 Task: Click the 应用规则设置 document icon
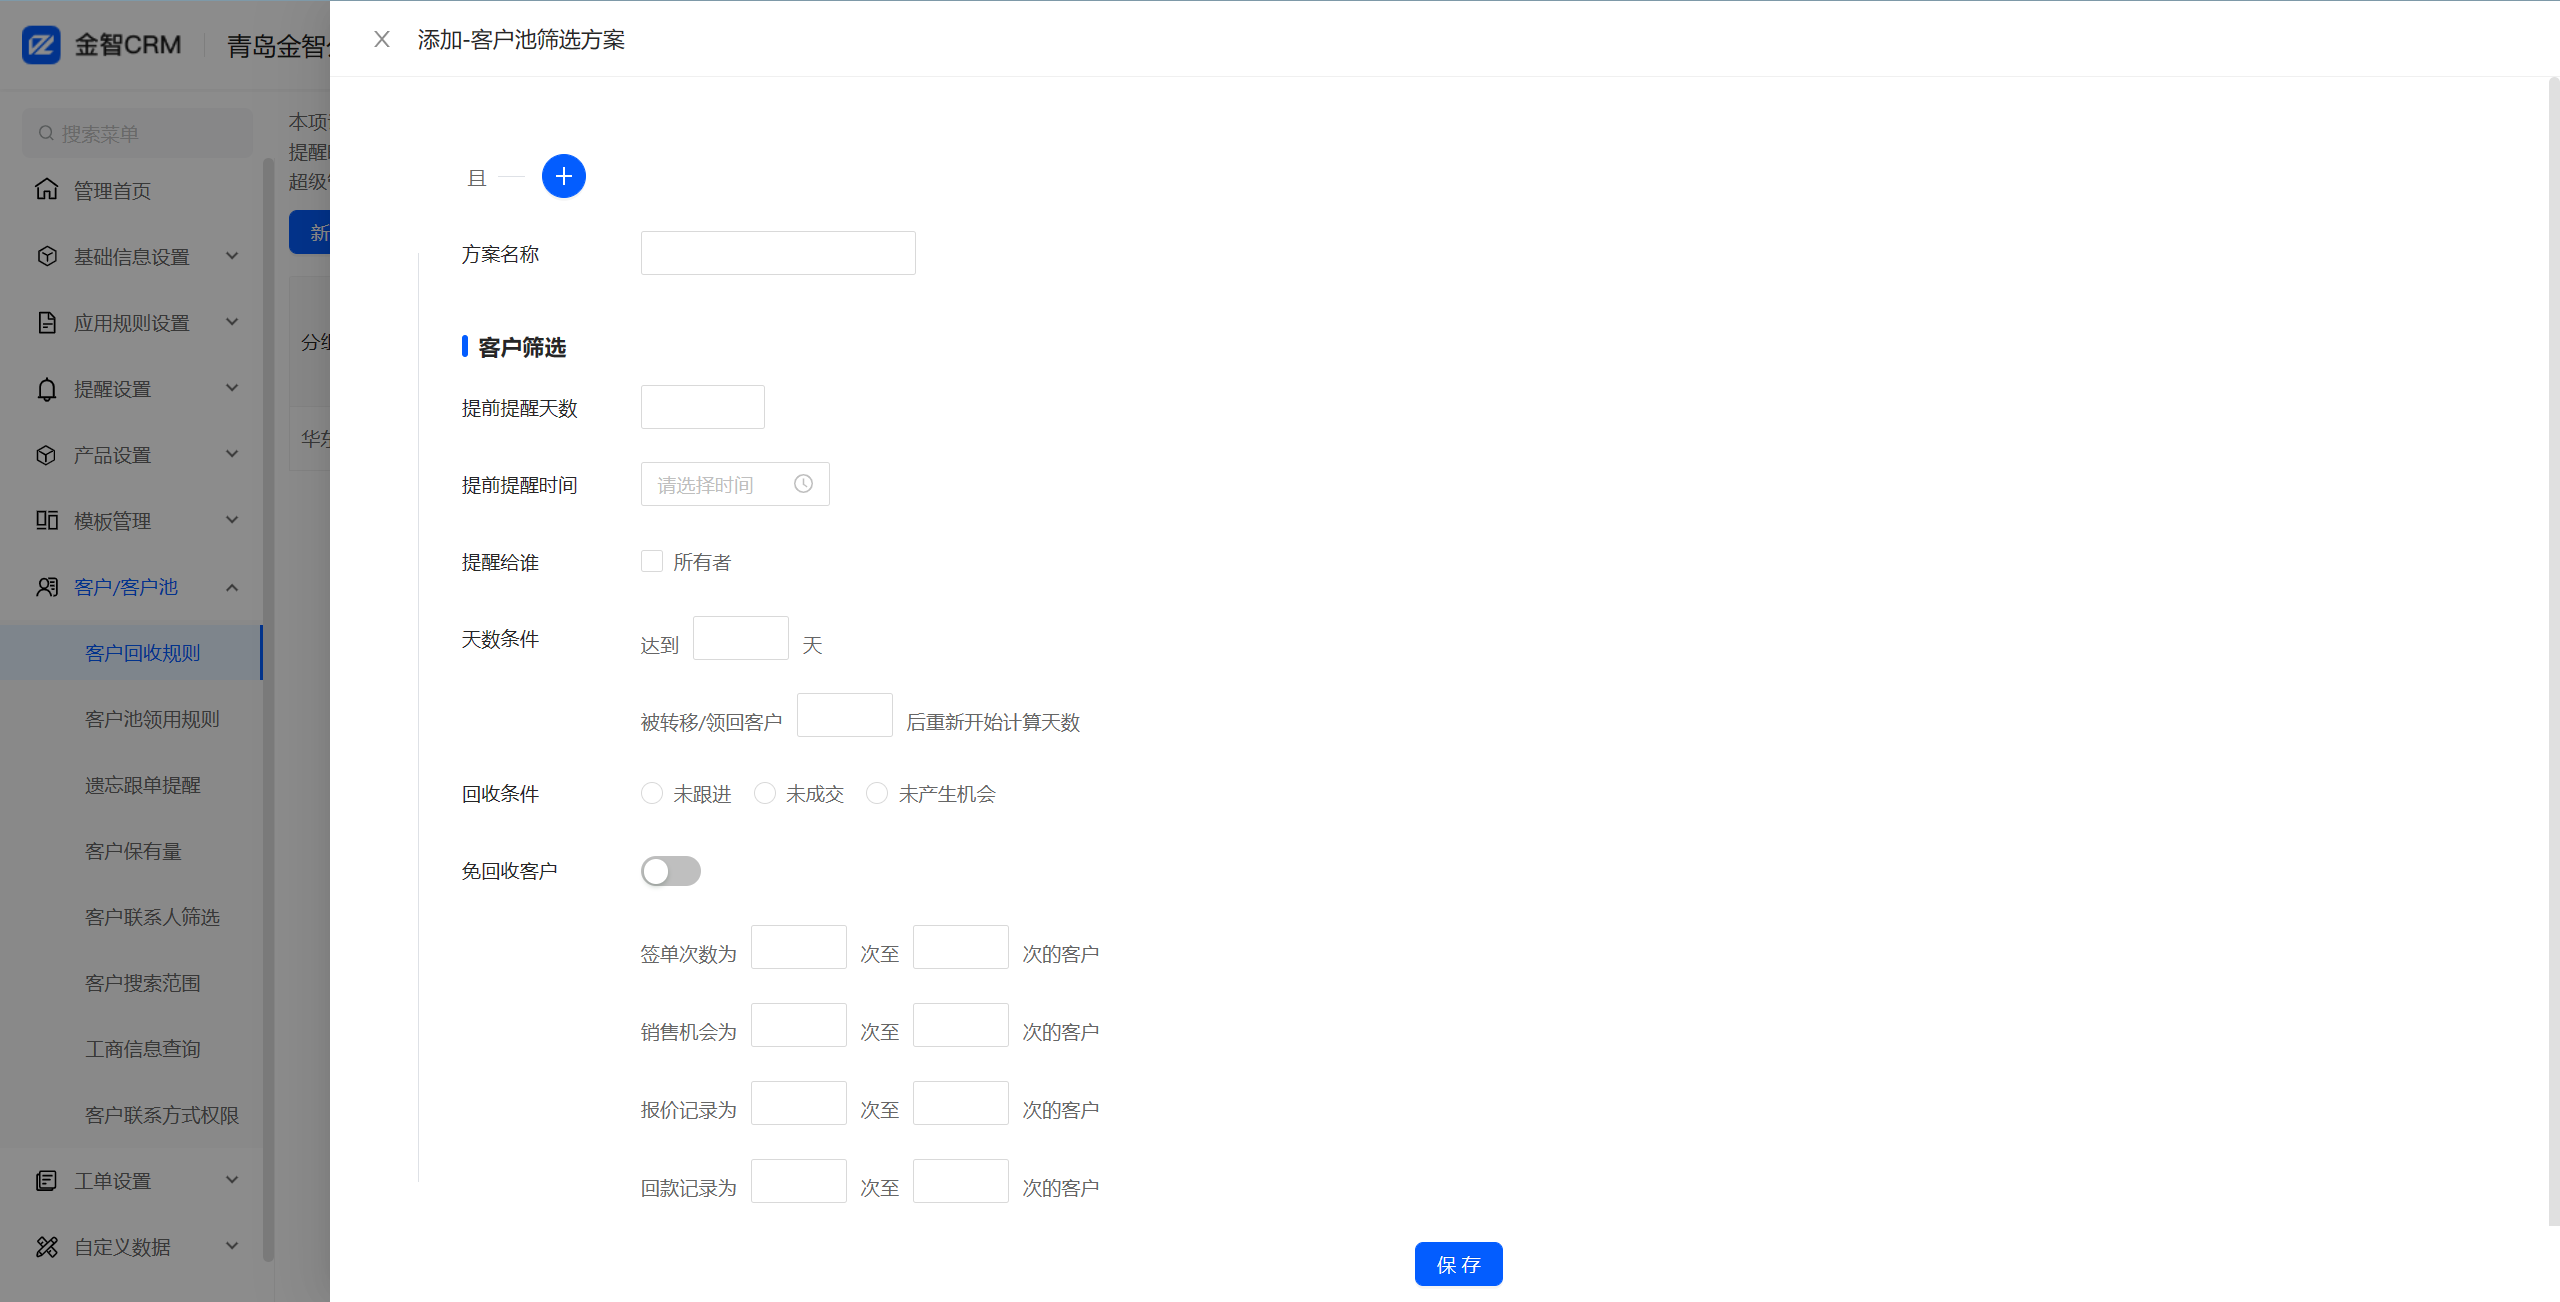[47, 322]
